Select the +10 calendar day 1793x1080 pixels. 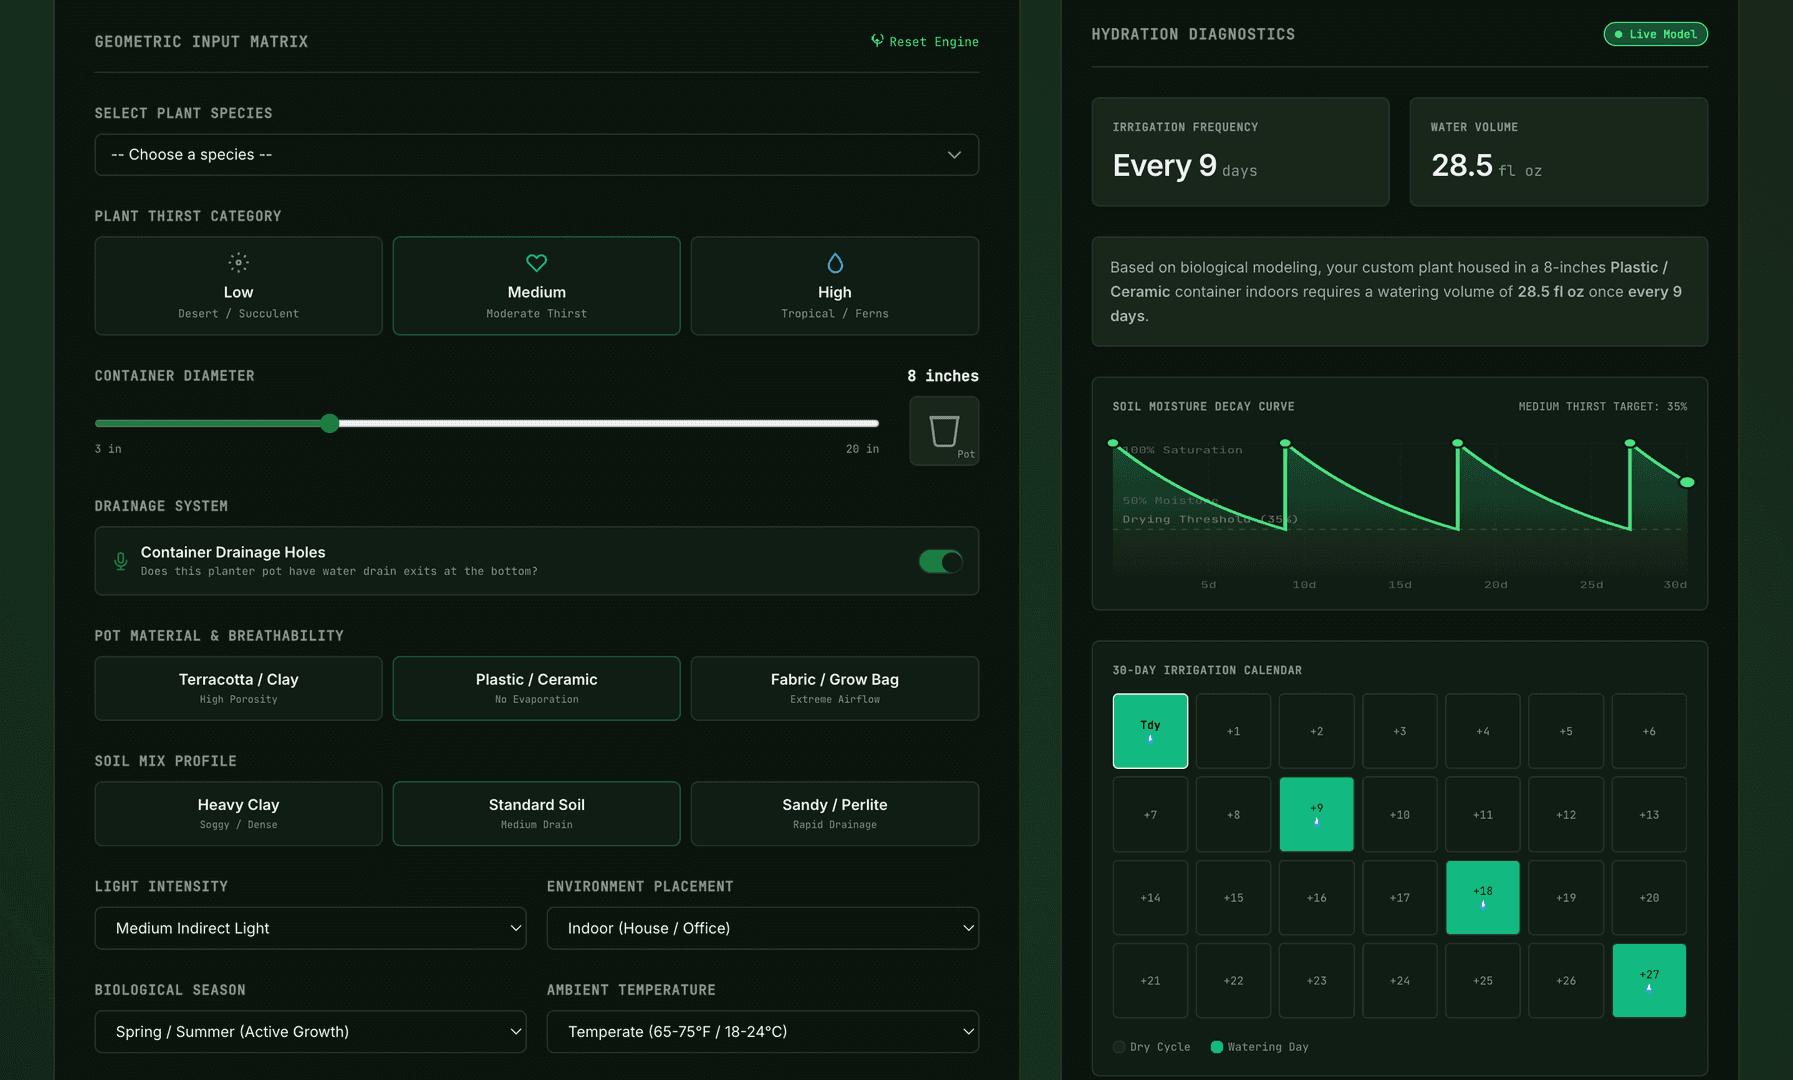[x=1400, y=814]
